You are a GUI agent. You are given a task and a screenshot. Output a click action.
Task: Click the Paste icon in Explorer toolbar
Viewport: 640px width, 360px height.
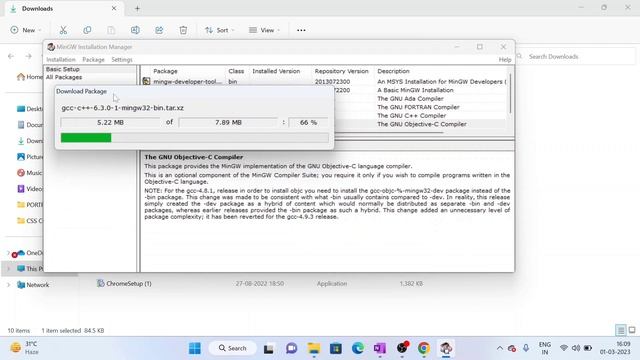click(x=111, y=30)
